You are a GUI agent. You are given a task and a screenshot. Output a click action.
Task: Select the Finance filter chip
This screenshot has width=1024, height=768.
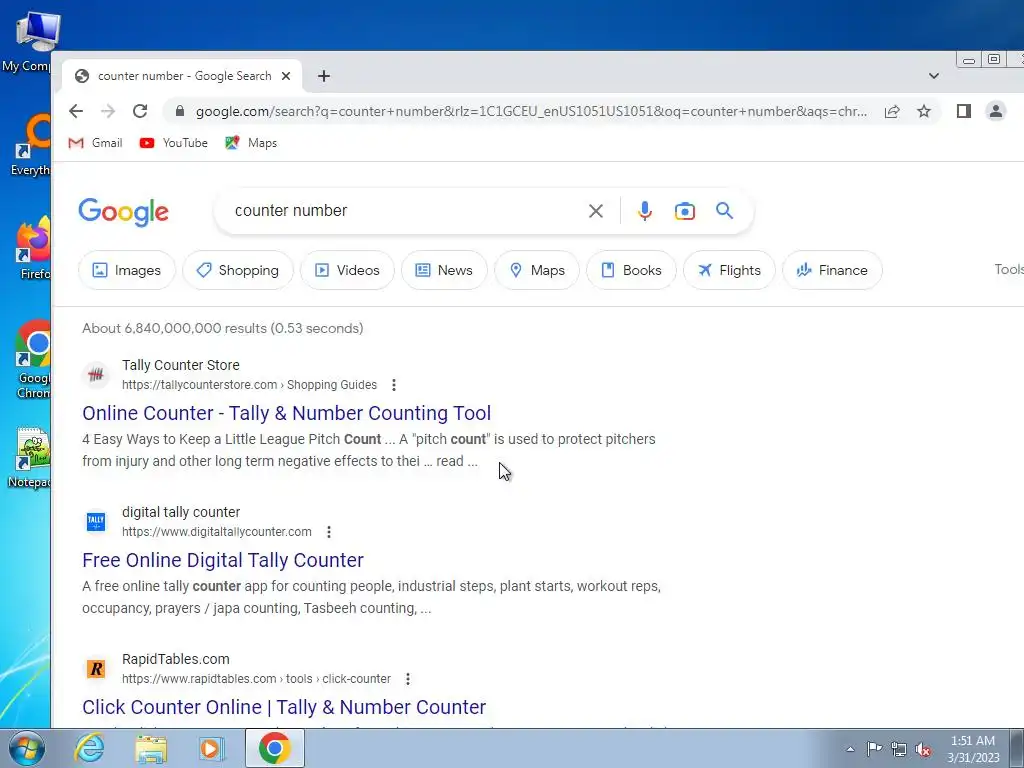click(832, 270)
